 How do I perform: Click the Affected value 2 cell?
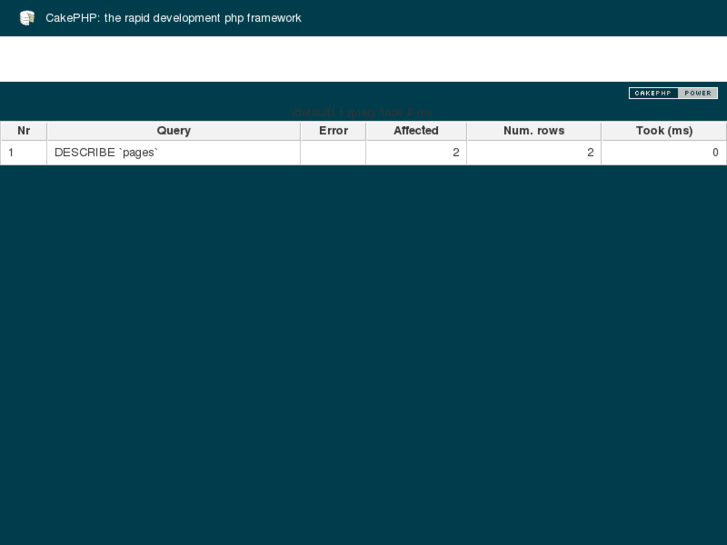(416, 153)
